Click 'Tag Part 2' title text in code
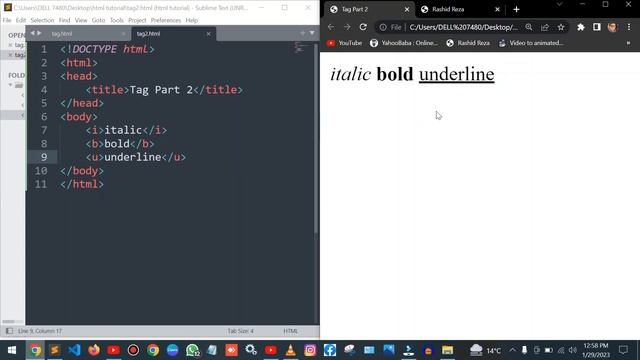The width and height of the screenshot is (640, 360). (161, 90)
